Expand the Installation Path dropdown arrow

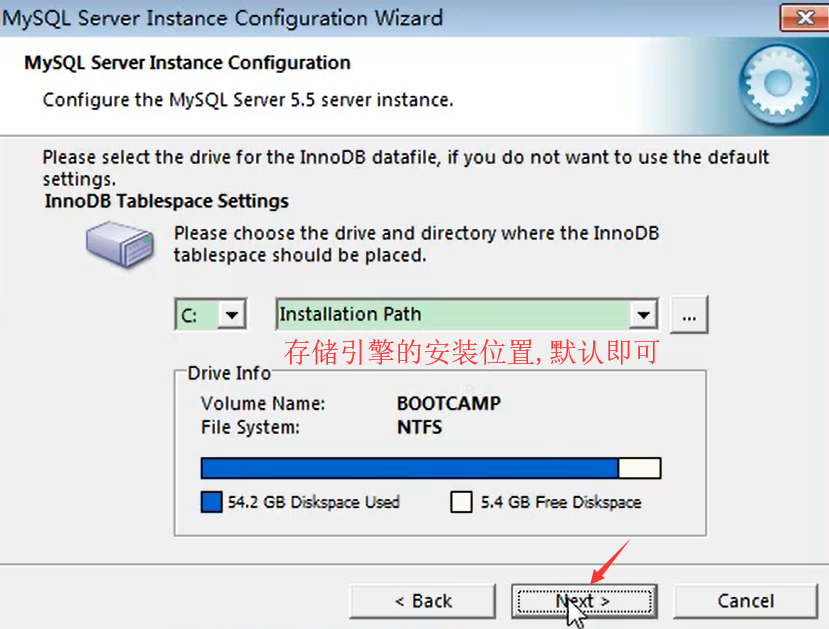643,315
